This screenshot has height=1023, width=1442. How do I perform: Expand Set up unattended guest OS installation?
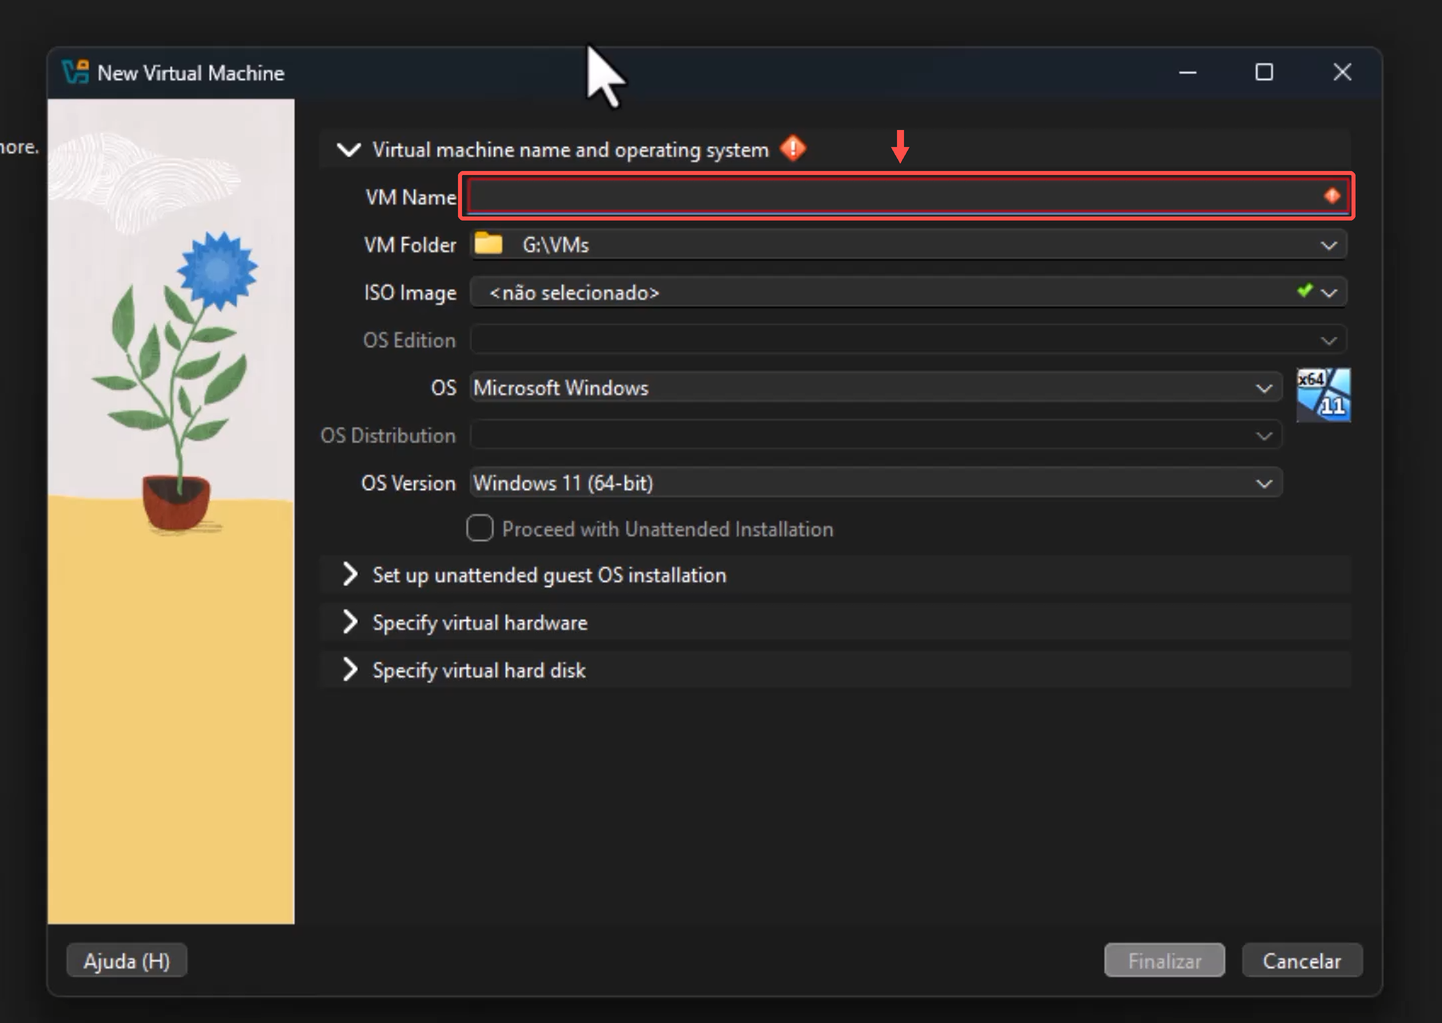[x=349, y=575]
